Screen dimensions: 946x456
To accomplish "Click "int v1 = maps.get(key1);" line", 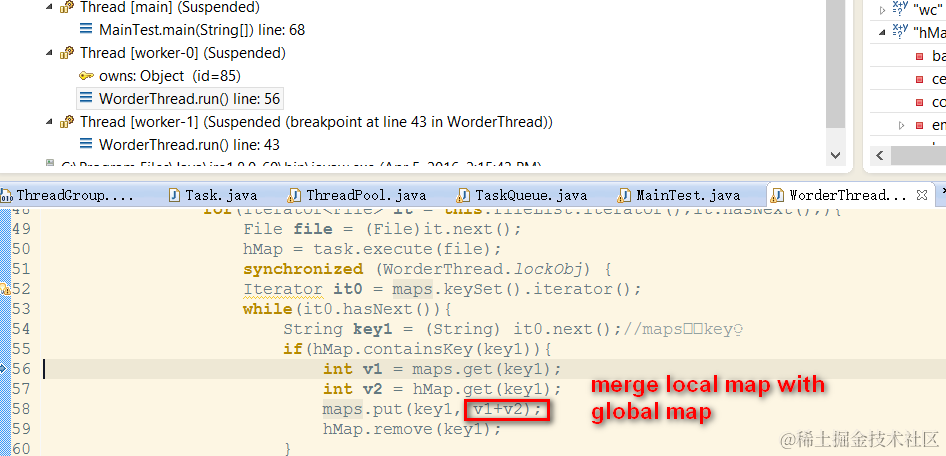I will pos(442,369).
